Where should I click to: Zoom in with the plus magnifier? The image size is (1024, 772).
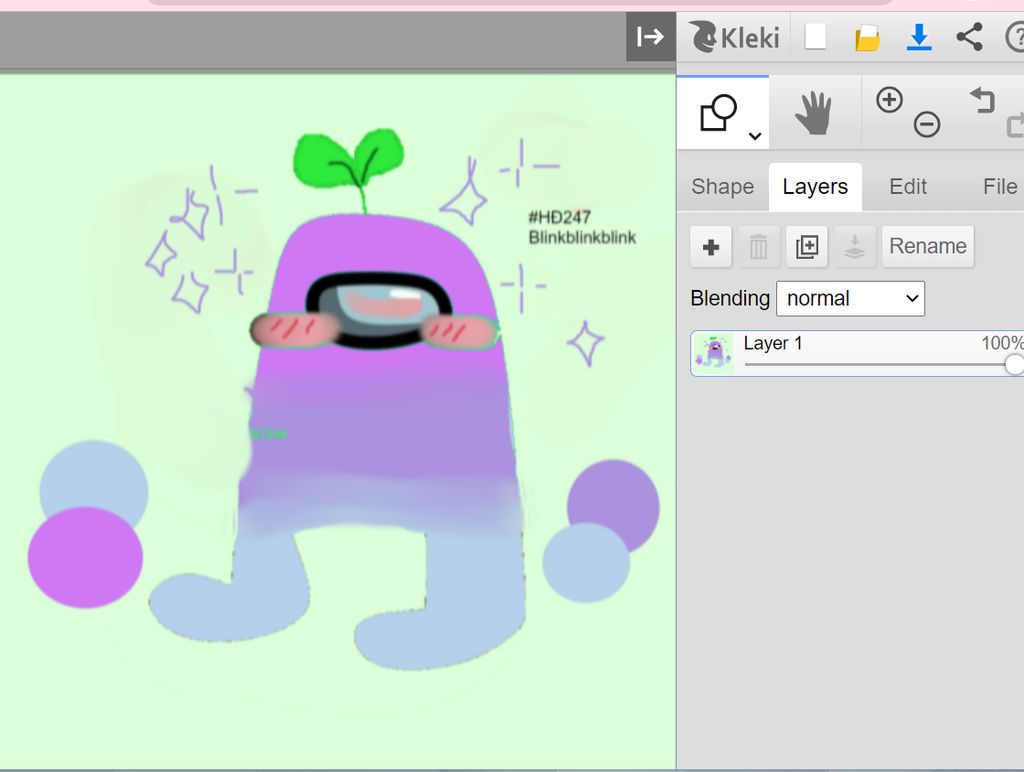(x=889, y=101)
